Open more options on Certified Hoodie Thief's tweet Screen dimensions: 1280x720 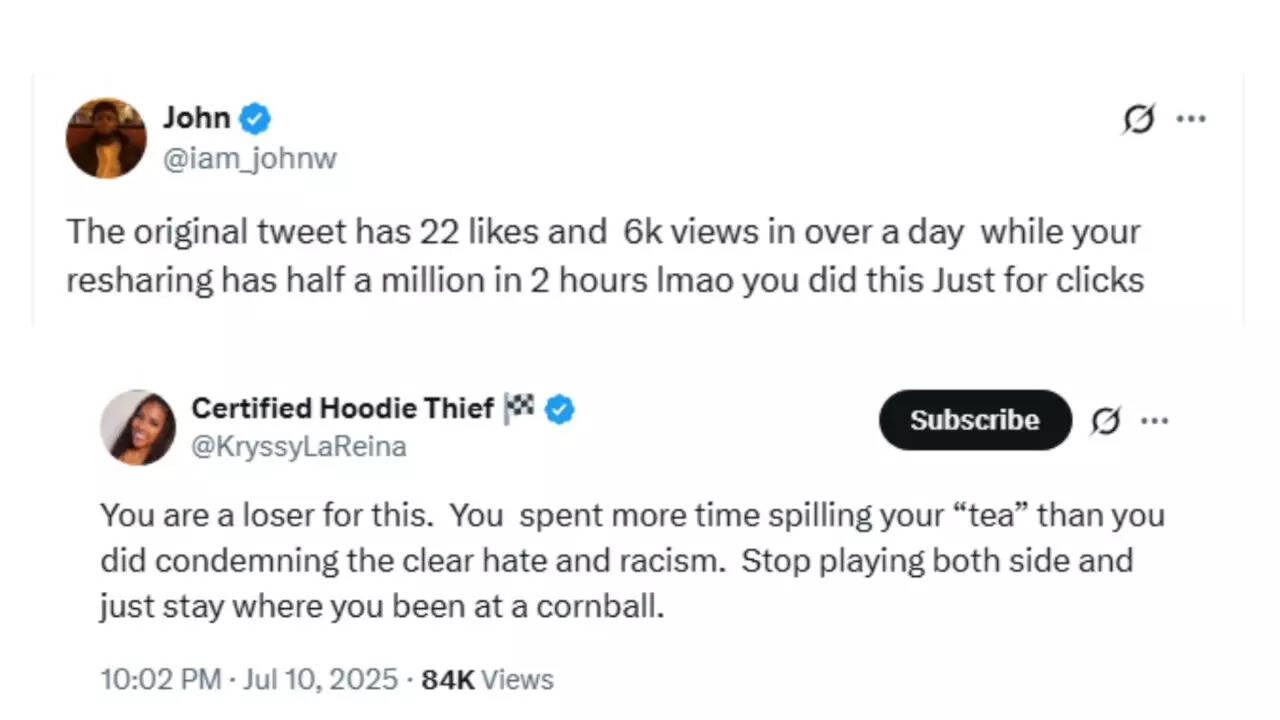(x=1156, y=421)
